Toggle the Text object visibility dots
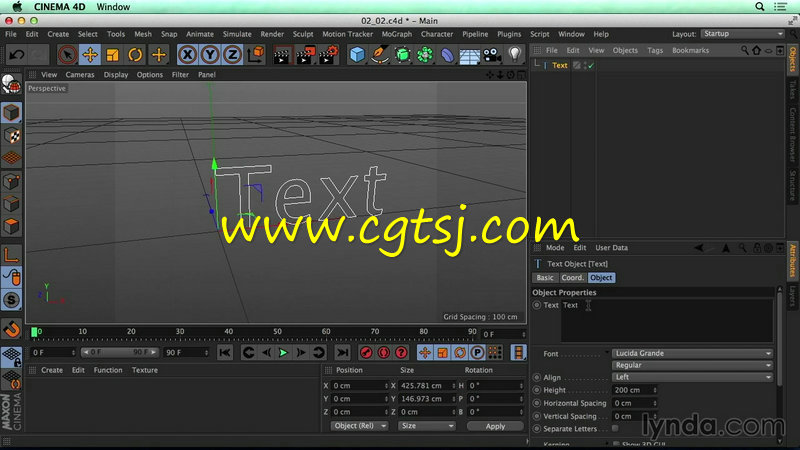800x450 pixels. click(585, 65)
